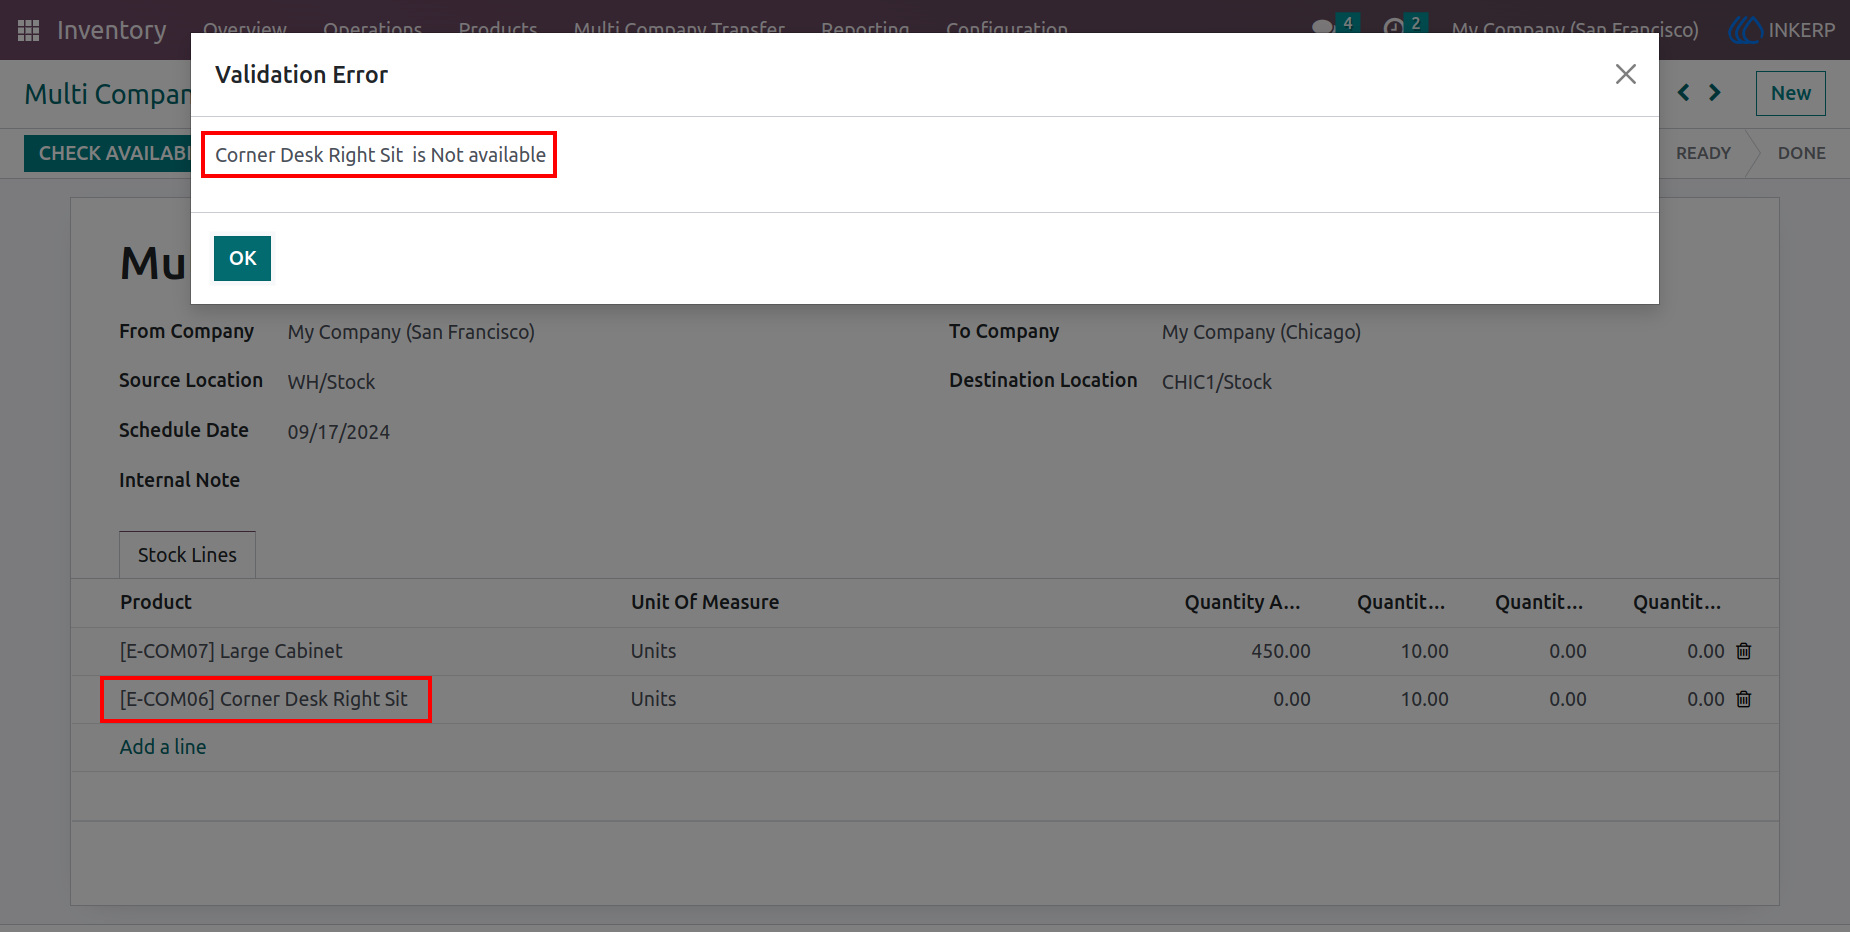1850x932 pixels.
Task: Click the 10.00 quantity in Corner Desk row
Action: coord(1424,699)
